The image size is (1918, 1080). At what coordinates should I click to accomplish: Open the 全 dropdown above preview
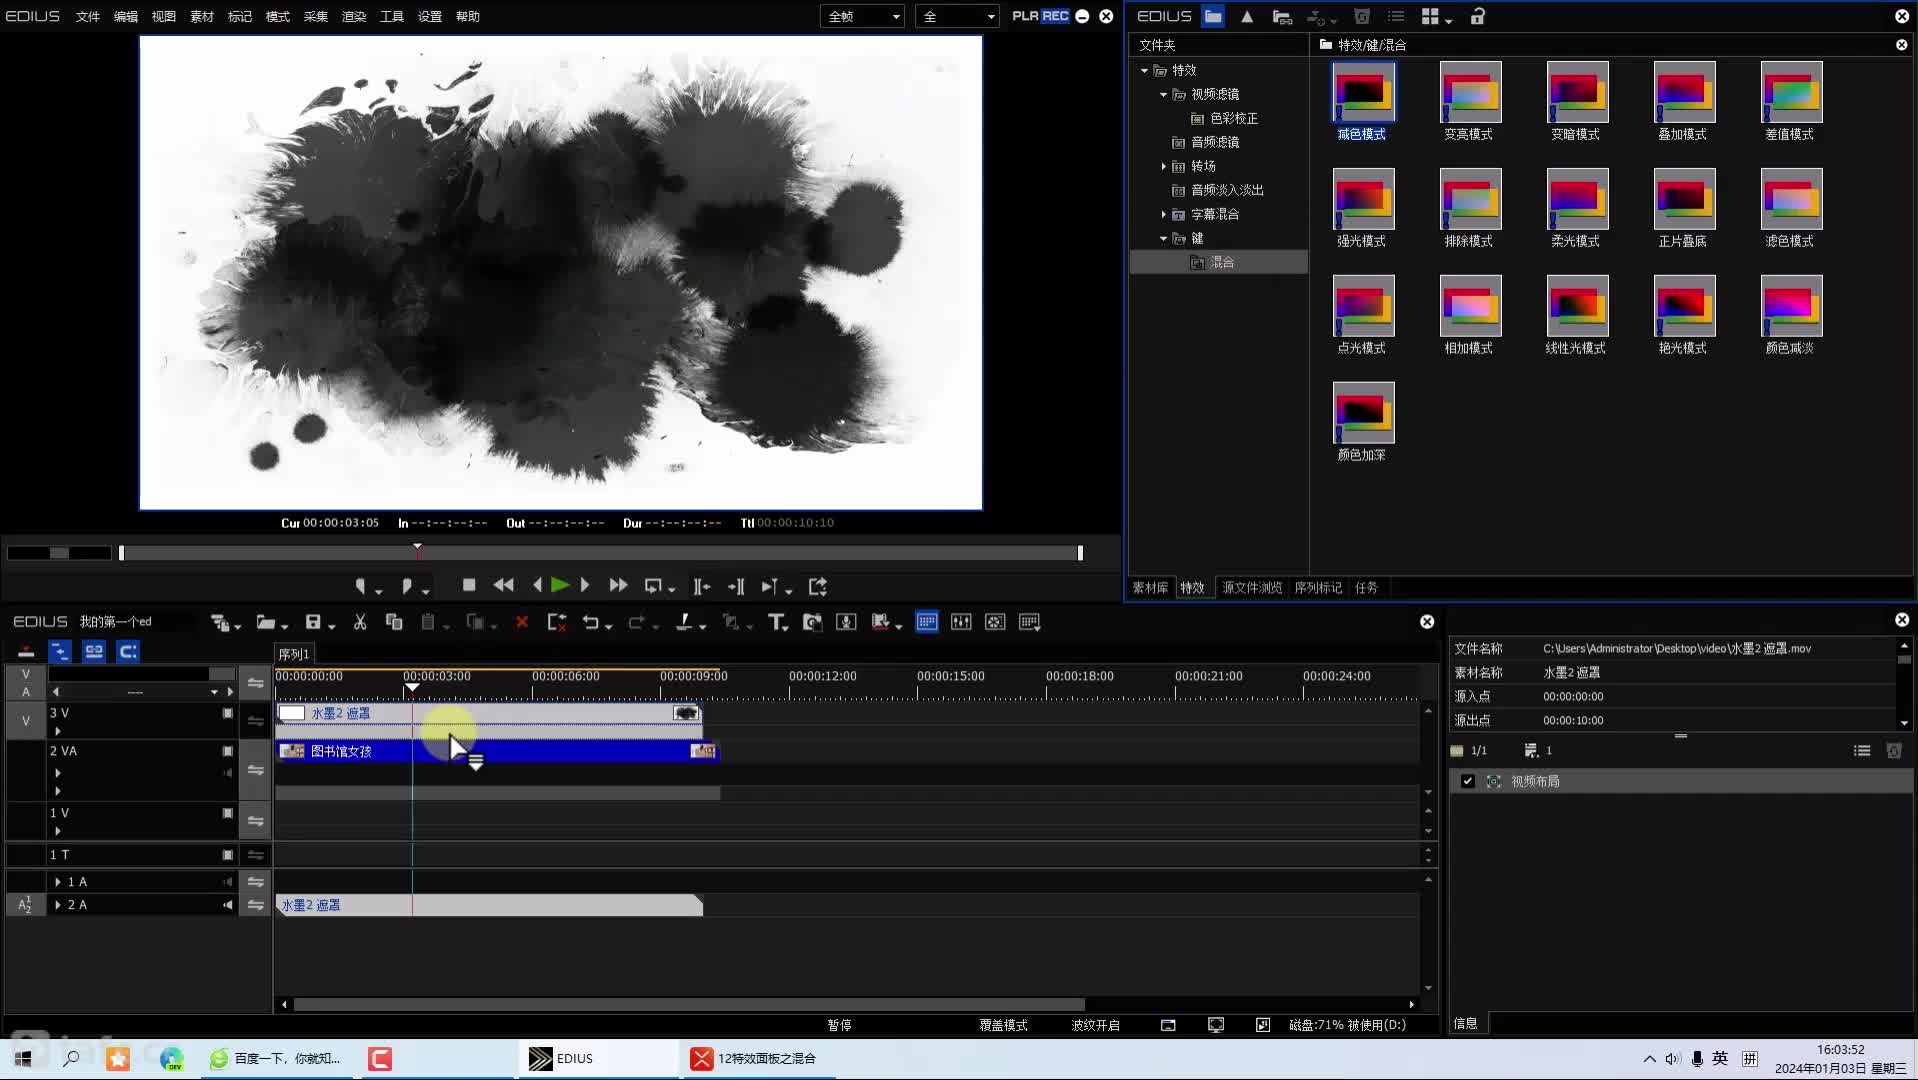click(x=957, y=16)
